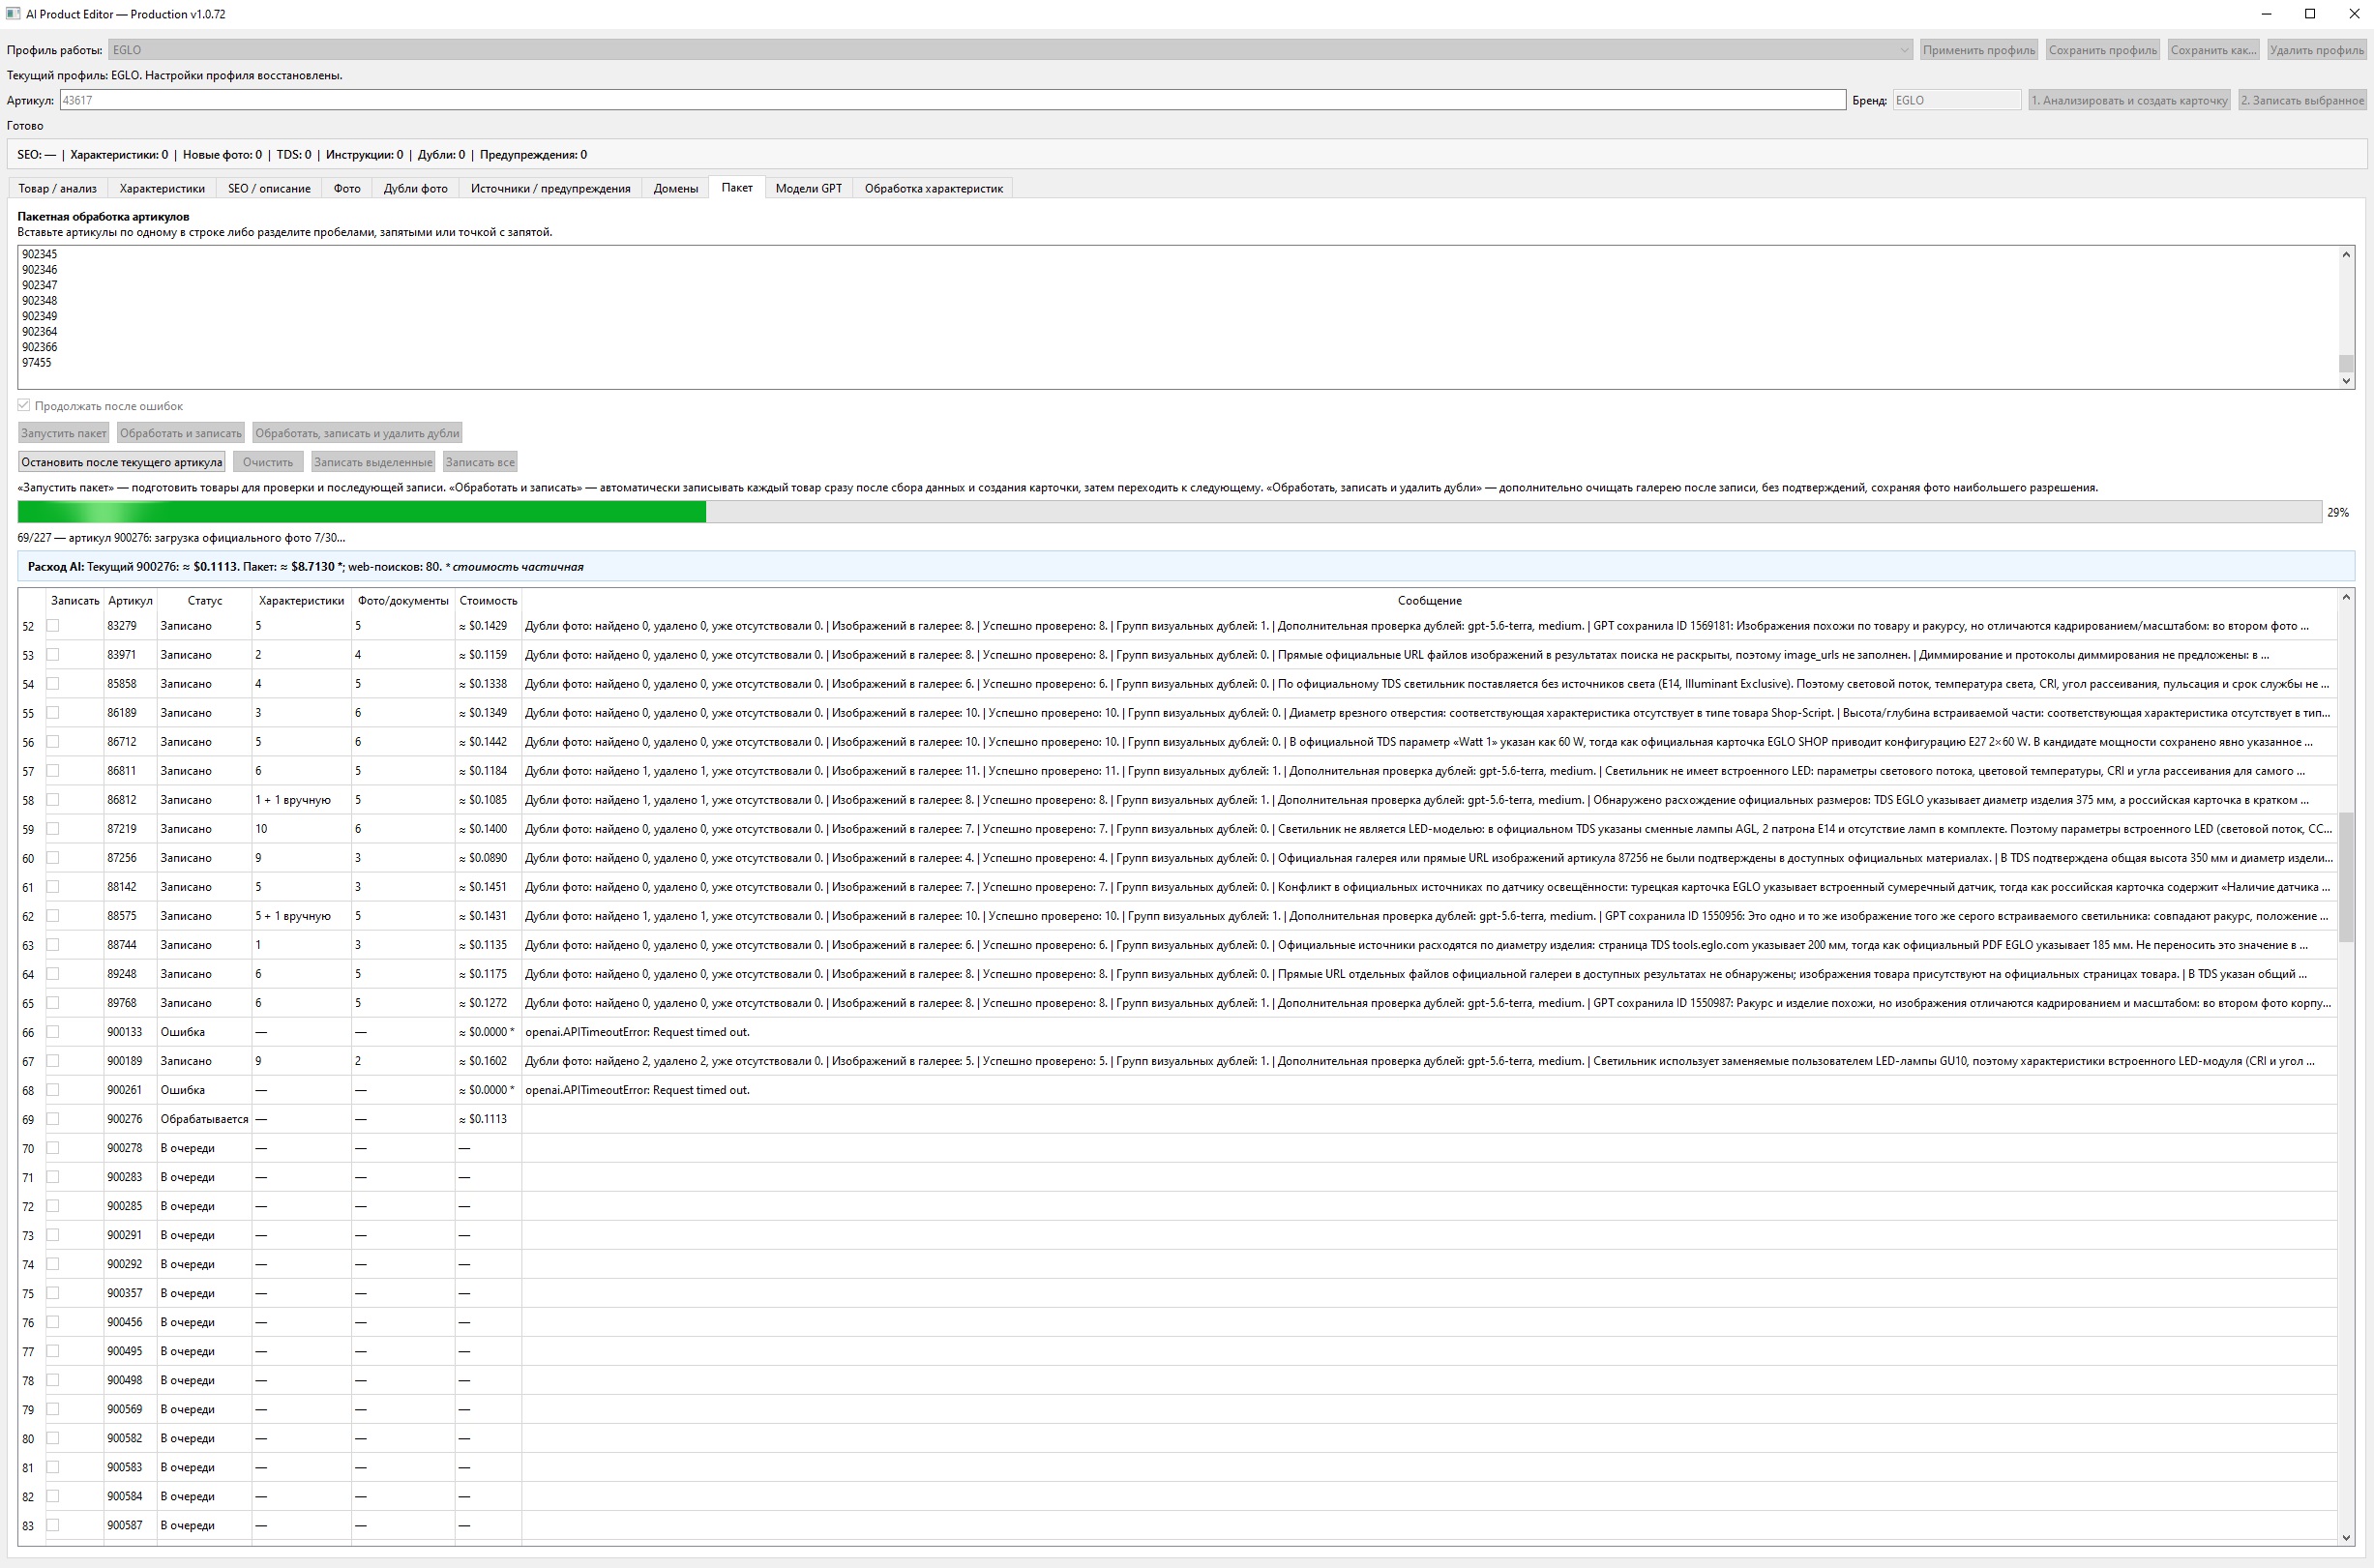Click the Сообщение column header
The width and height of the screenshot is (2374, 1568).
tap(1429, 601)
